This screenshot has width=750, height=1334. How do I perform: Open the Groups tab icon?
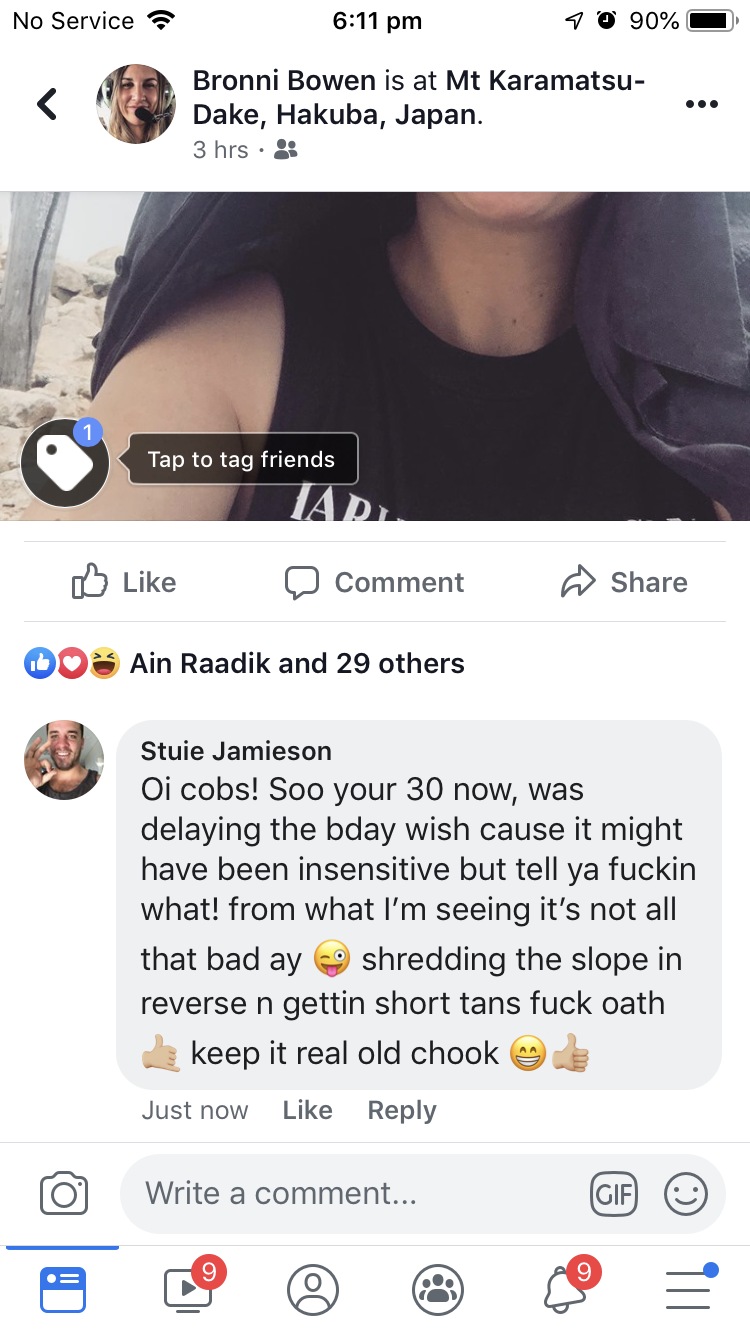pyautogui.click(x=438, y=1290)
